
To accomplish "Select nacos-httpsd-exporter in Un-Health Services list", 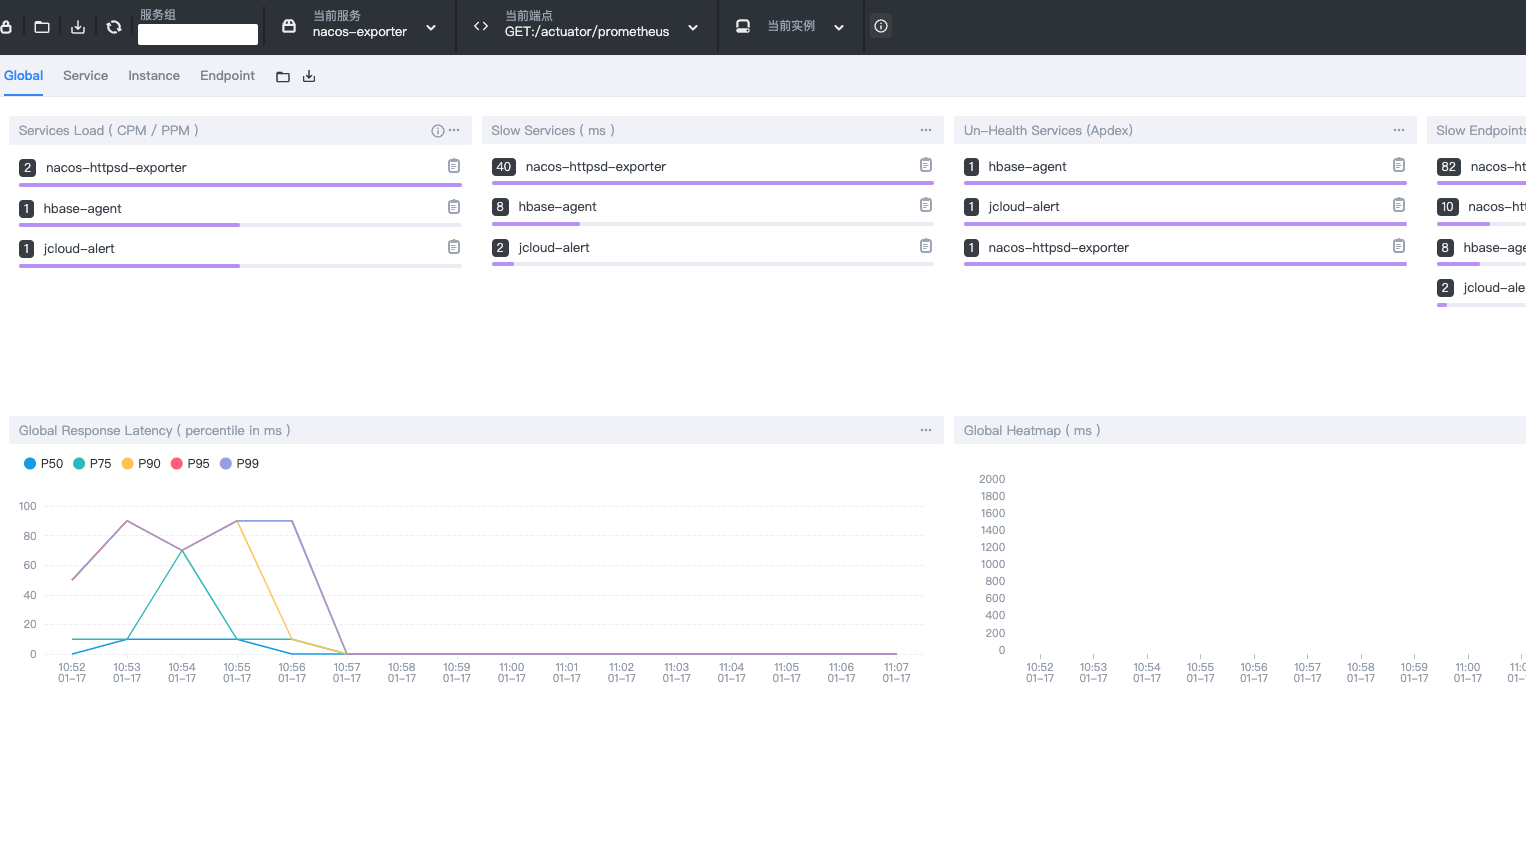I will 1058,248.
